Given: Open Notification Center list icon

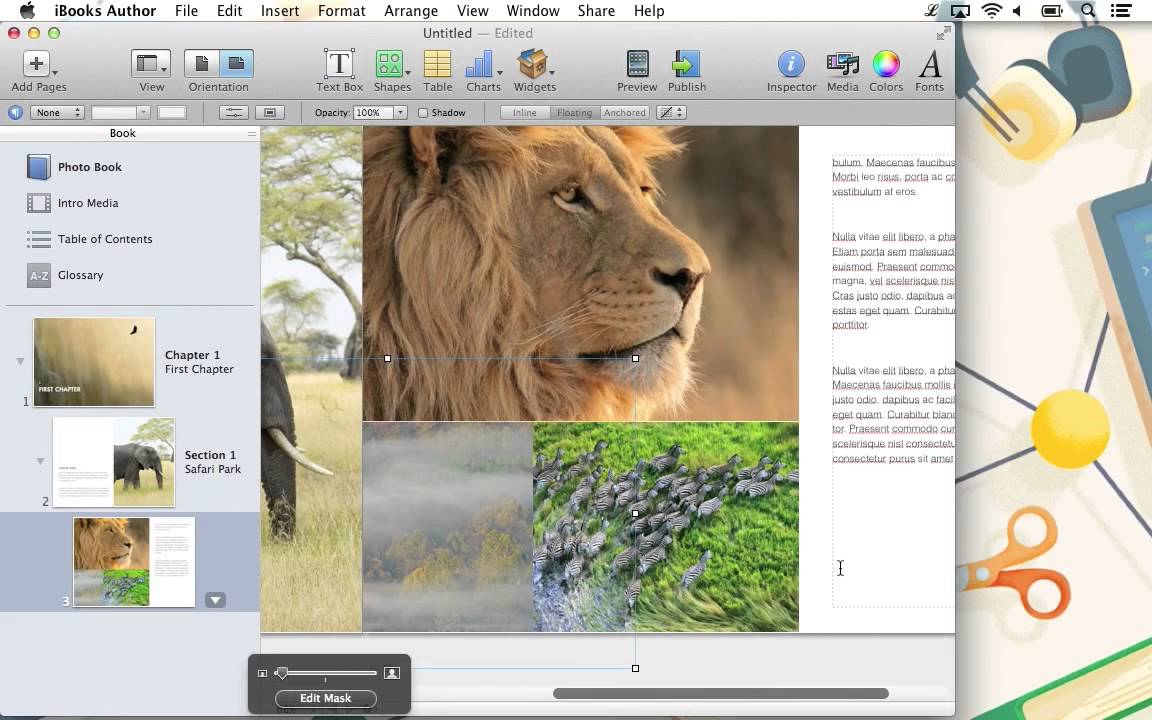Looking at the screenshot, I should click(1120, 10).
